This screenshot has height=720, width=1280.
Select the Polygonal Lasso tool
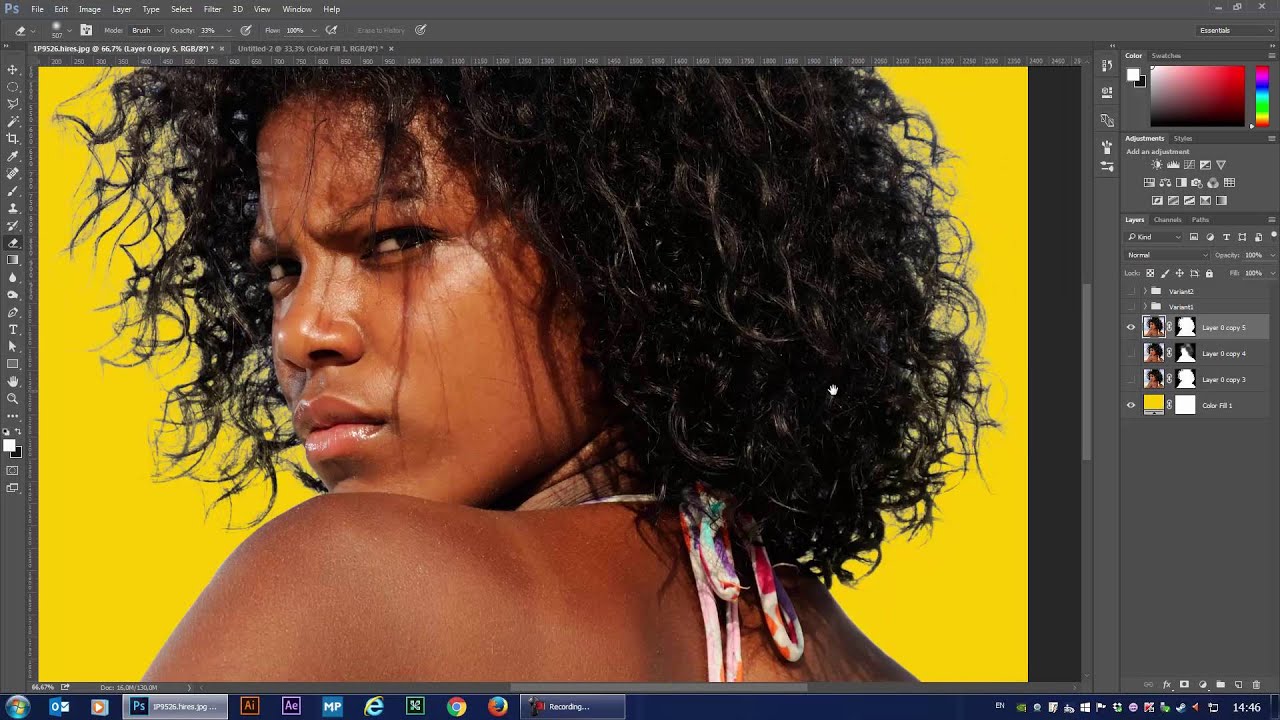[x=13, y=103]
